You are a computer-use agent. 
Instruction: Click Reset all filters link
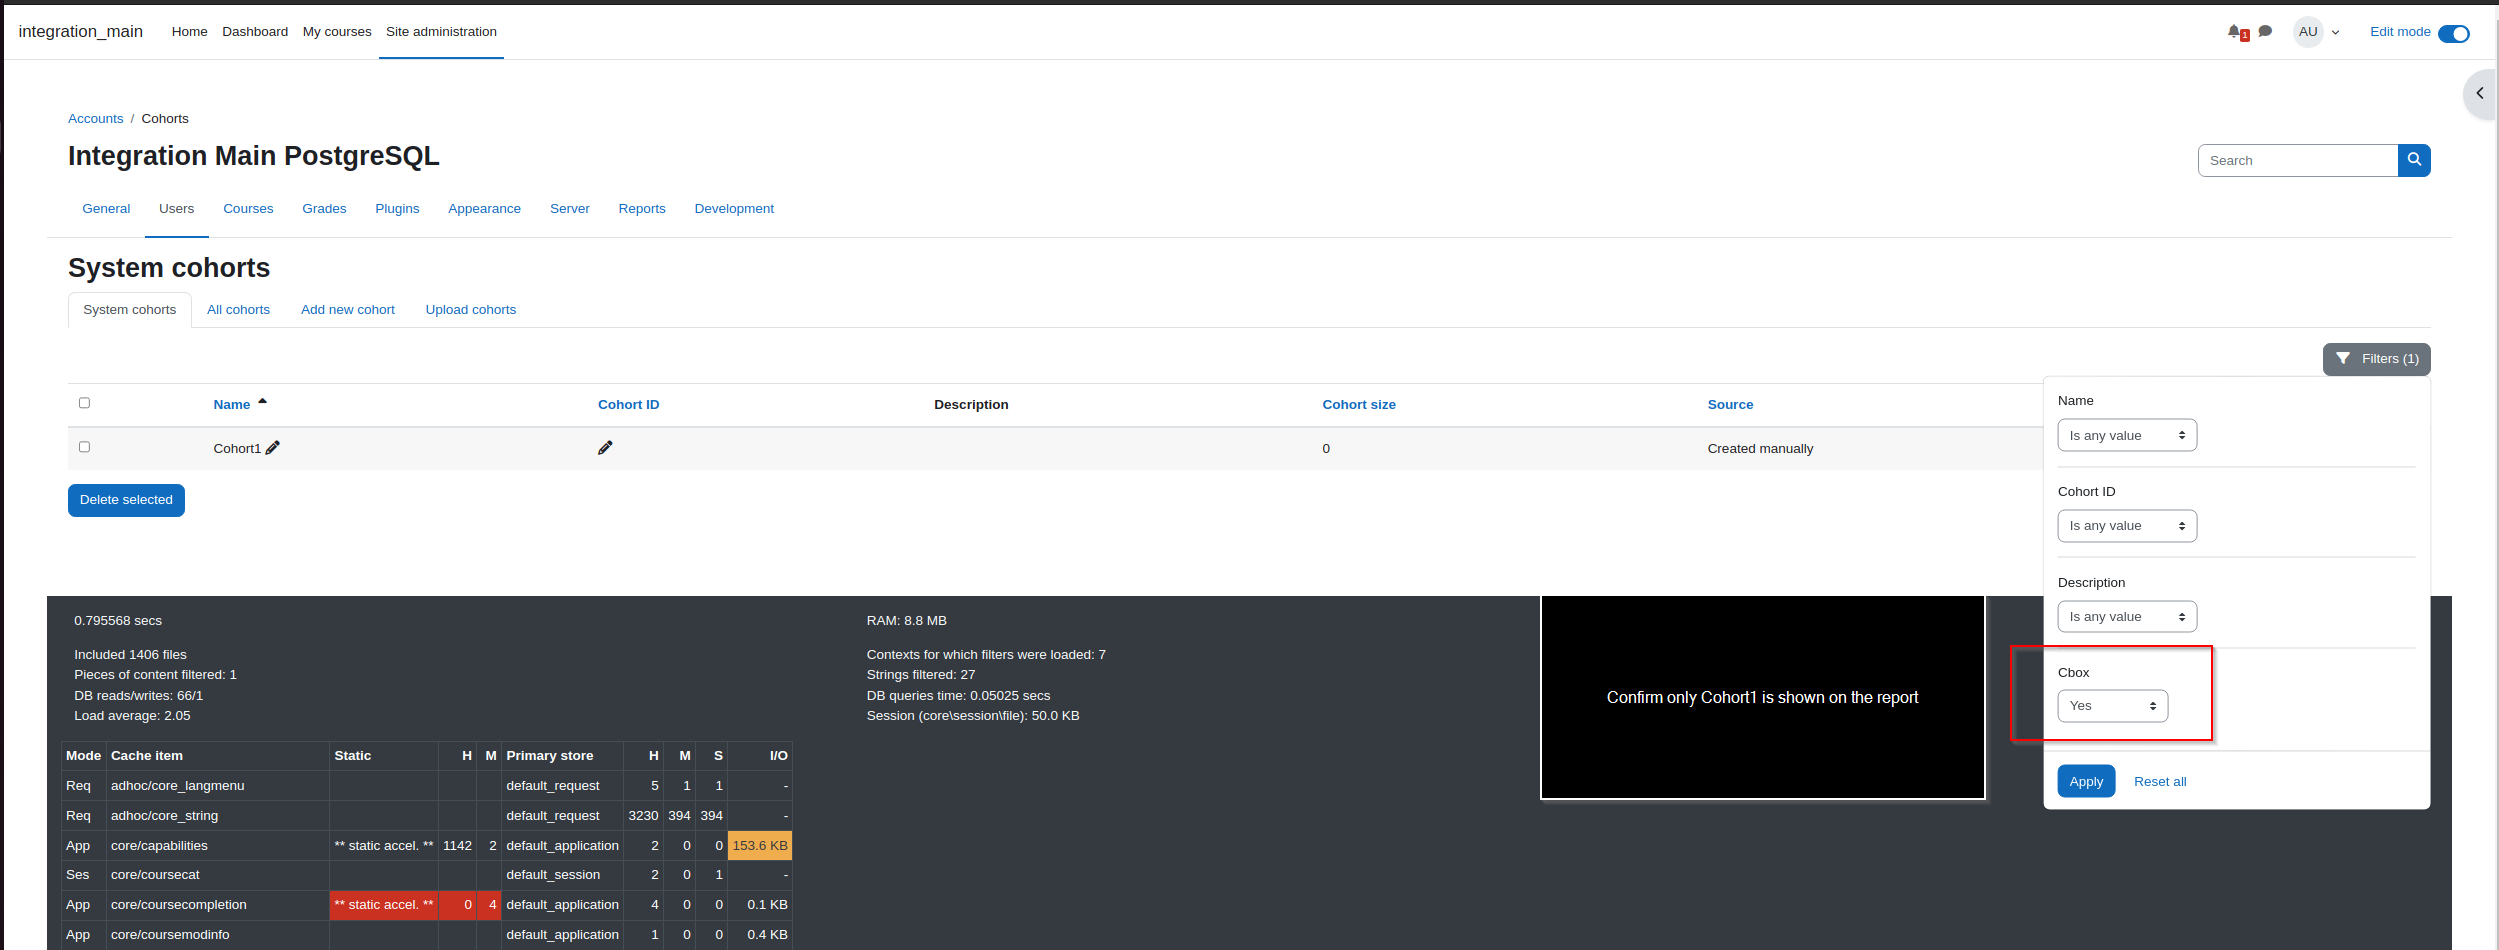[2160, 782]
